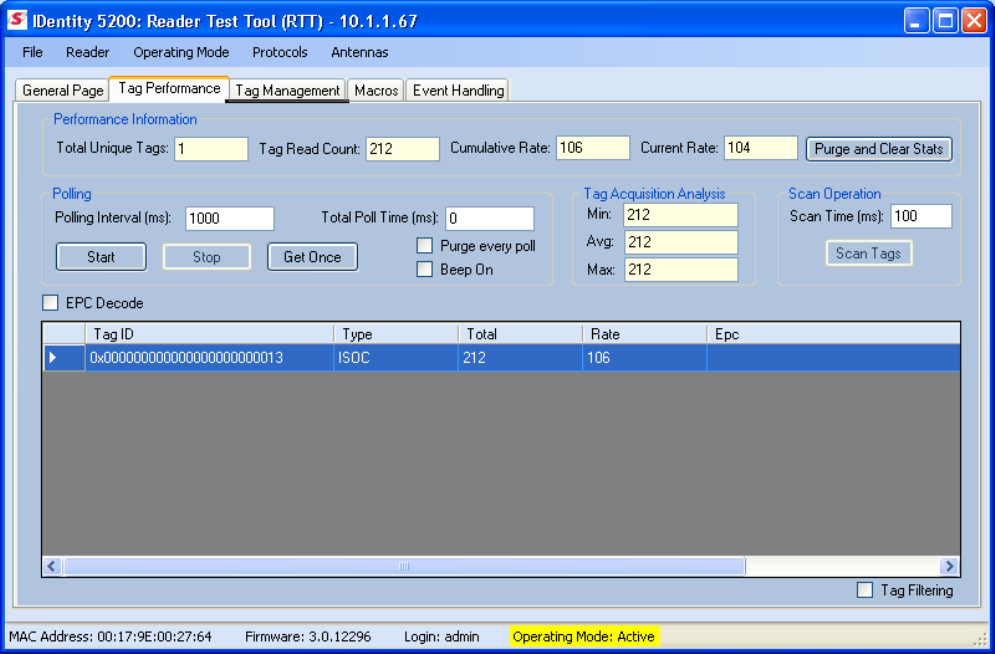The width and height of the screenshot is (995, 654).
Task: Click the Total Poll Time input field
Action: tap(489, 218)
